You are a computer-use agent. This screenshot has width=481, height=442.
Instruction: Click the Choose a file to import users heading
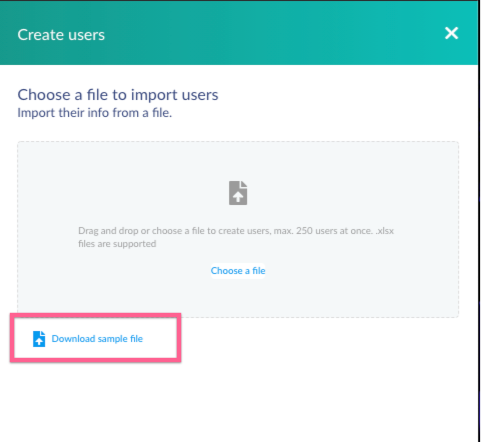point(118,95)
